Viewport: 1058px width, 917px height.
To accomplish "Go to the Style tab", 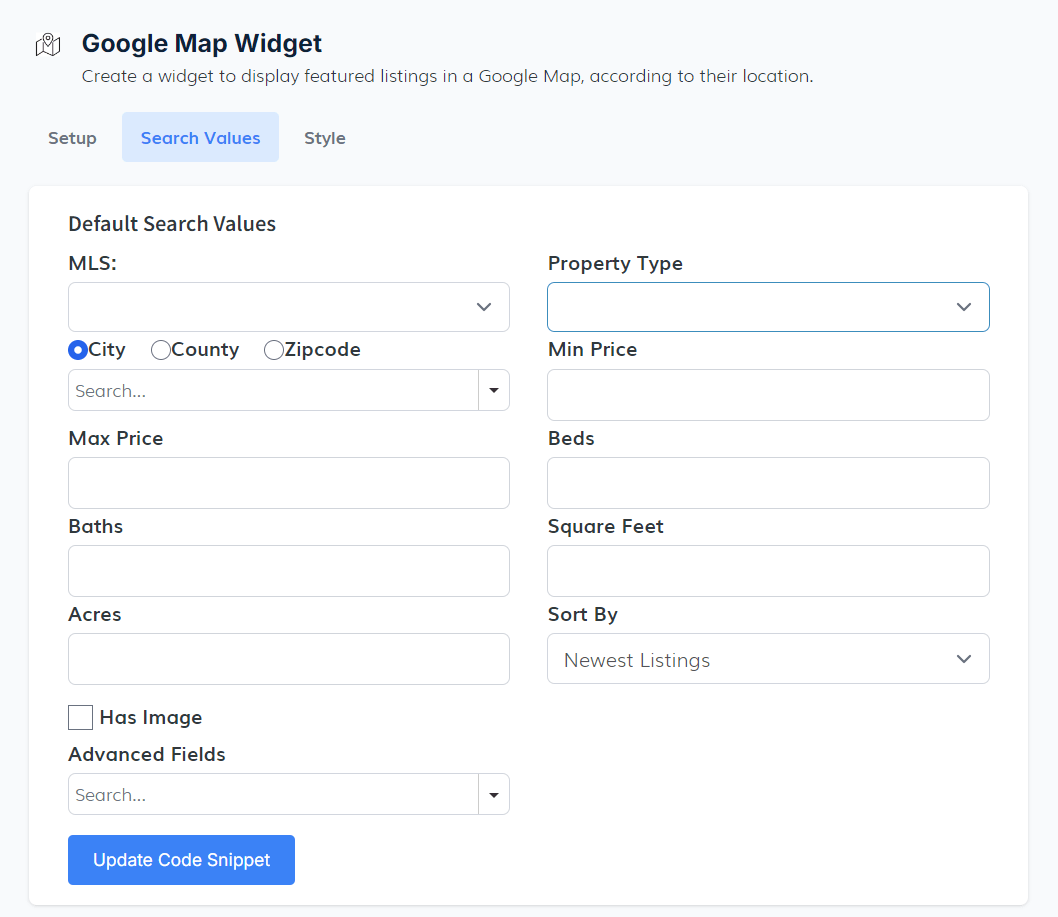I will tap(324, 138).
